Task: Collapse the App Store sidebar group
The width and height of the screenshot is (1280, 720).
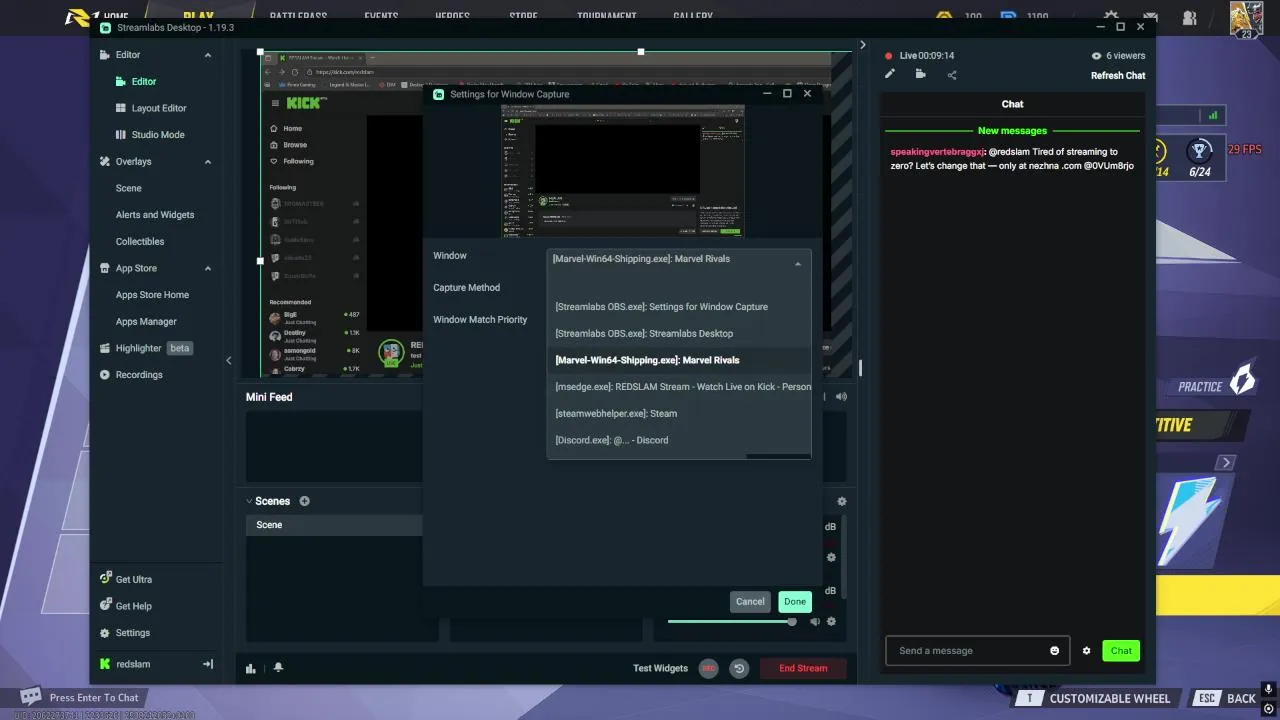Action: (x=208, y=268)
